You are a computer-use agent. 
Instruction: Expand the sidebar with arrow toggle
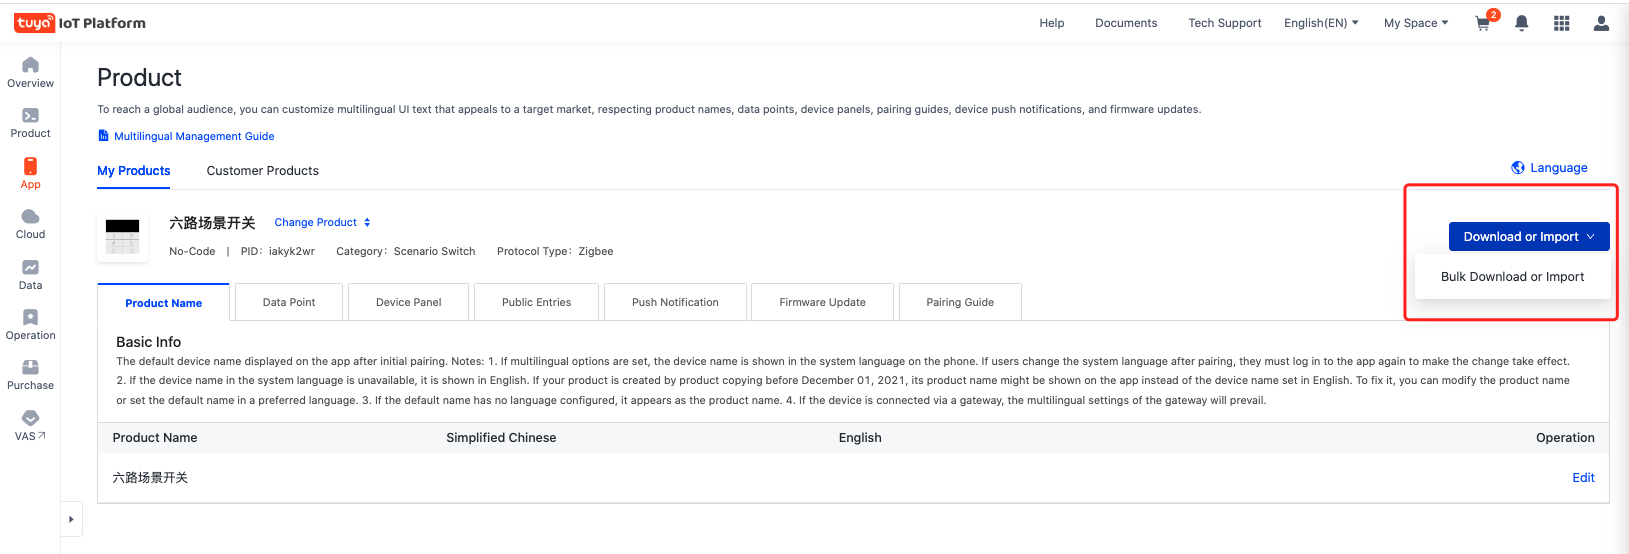(x=71, y=519)
